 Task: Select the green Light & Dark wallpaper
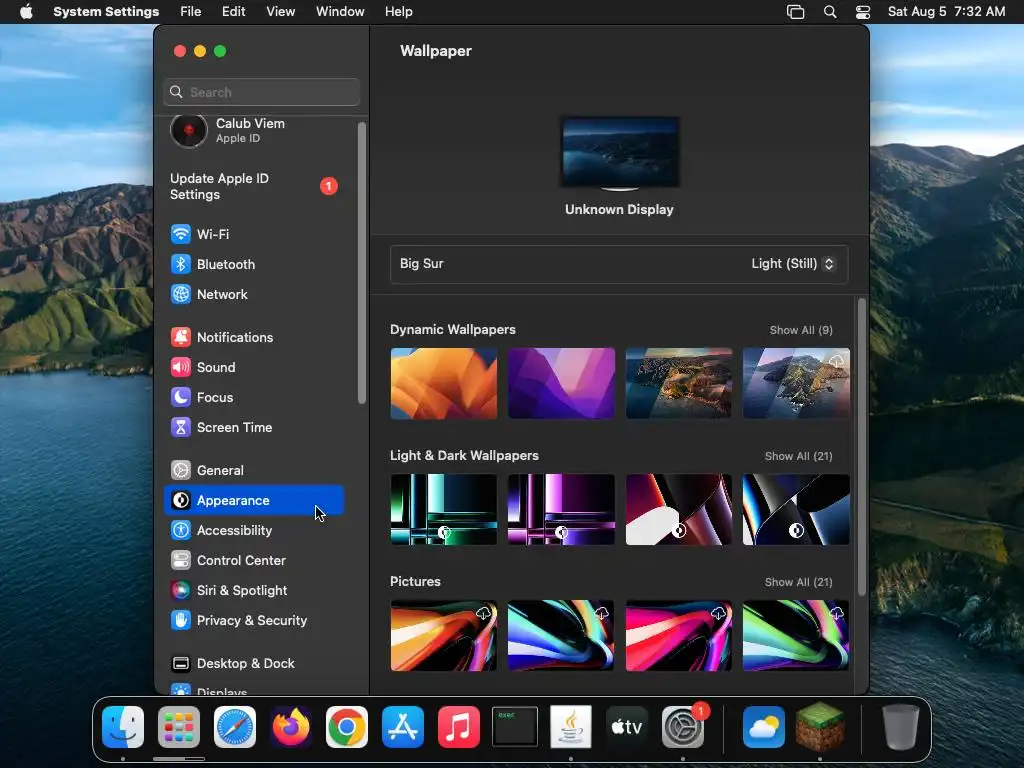[443, 509]
